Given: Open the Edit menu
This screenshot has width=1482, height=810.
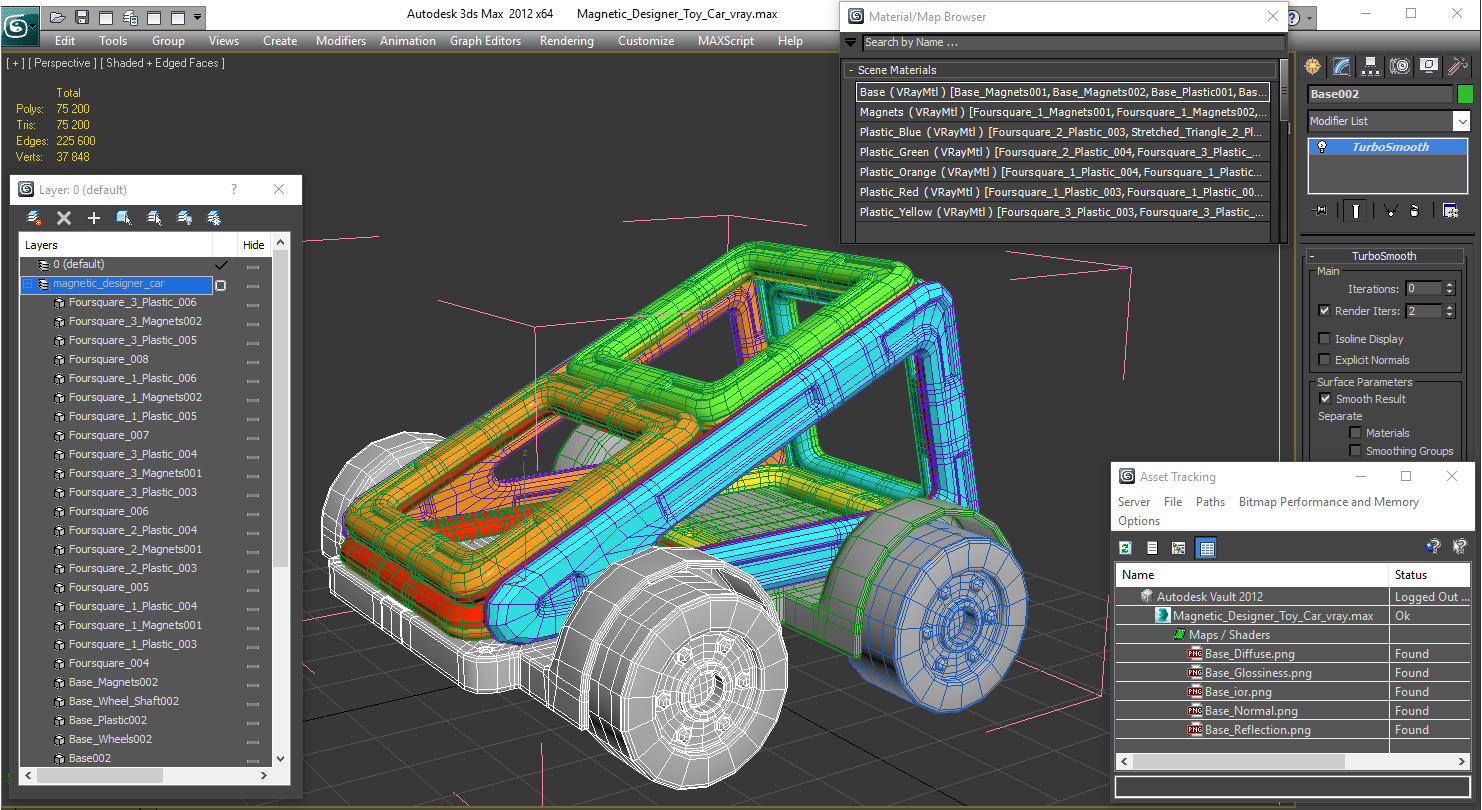Looking at the screenshot, I should click(x=65, y=41).
